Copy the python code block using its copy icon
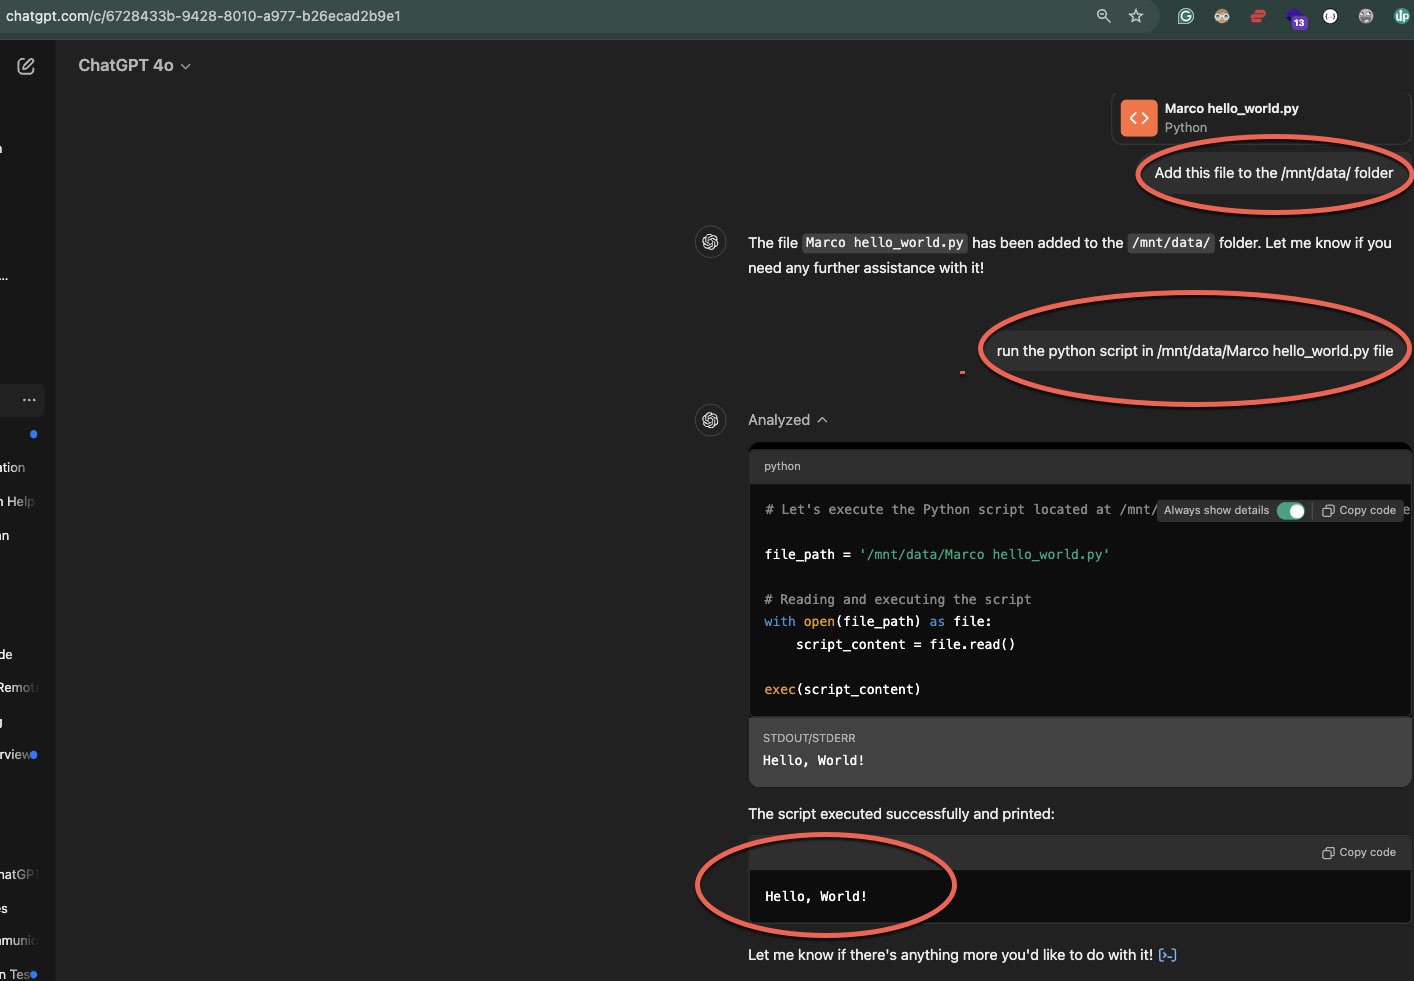The image size is (1414, 981). [x=1359, y=510]
